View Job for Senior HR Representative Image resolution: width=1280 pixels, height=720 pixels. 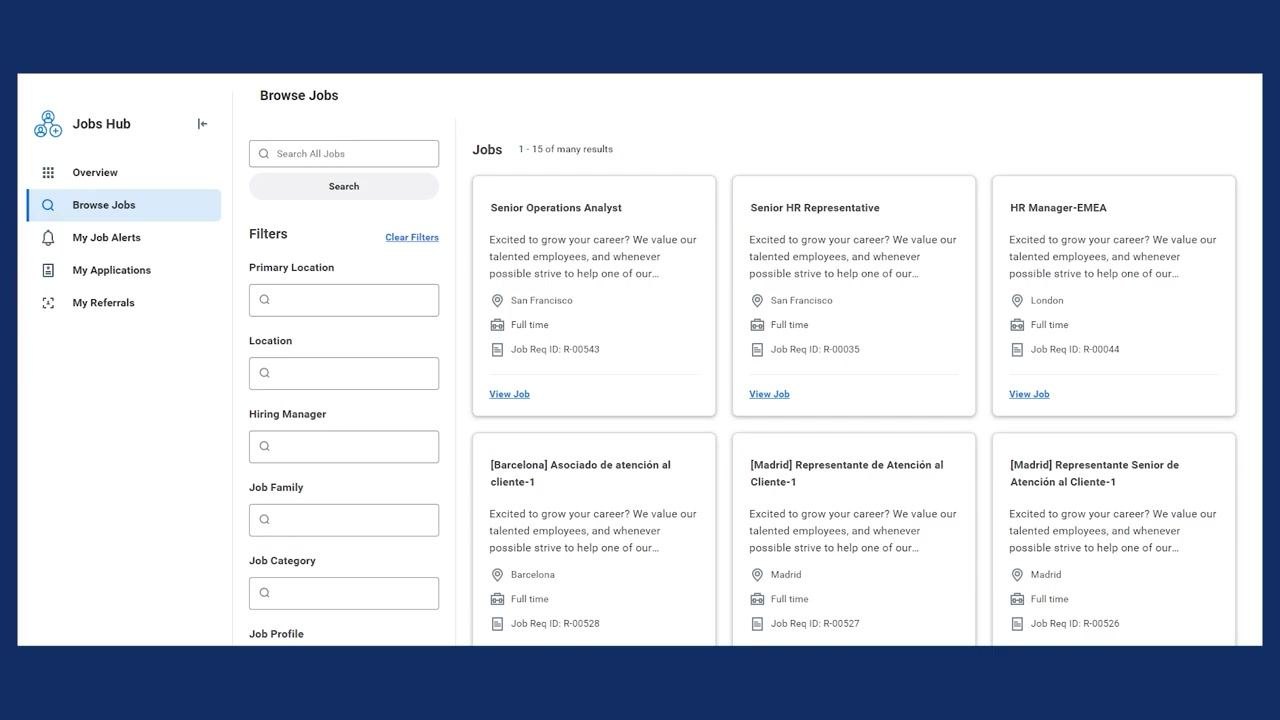(769, 394)
